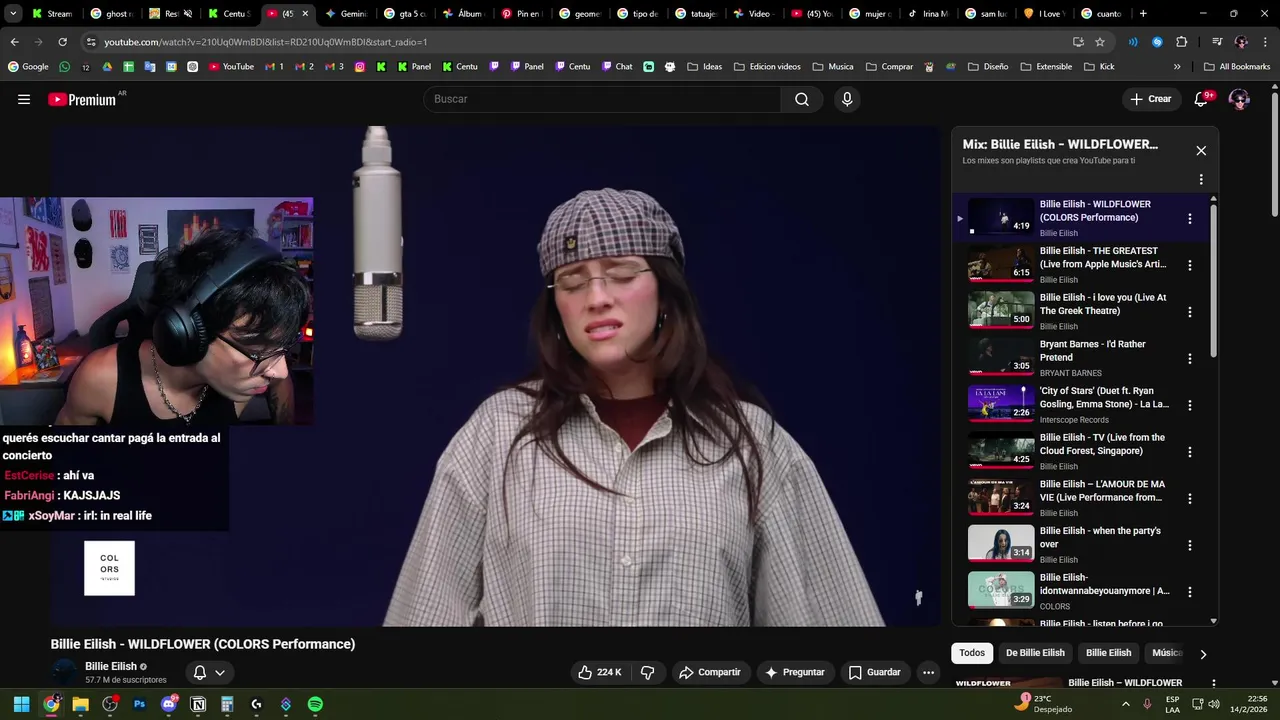Click the Crear button

(x=1151, y=99)
